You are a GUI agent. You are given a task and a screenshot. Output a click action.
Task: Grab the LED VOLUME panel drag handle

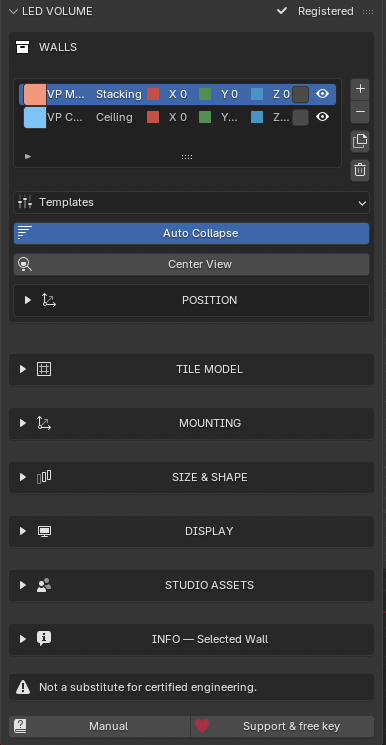click(x=368, y=11)
